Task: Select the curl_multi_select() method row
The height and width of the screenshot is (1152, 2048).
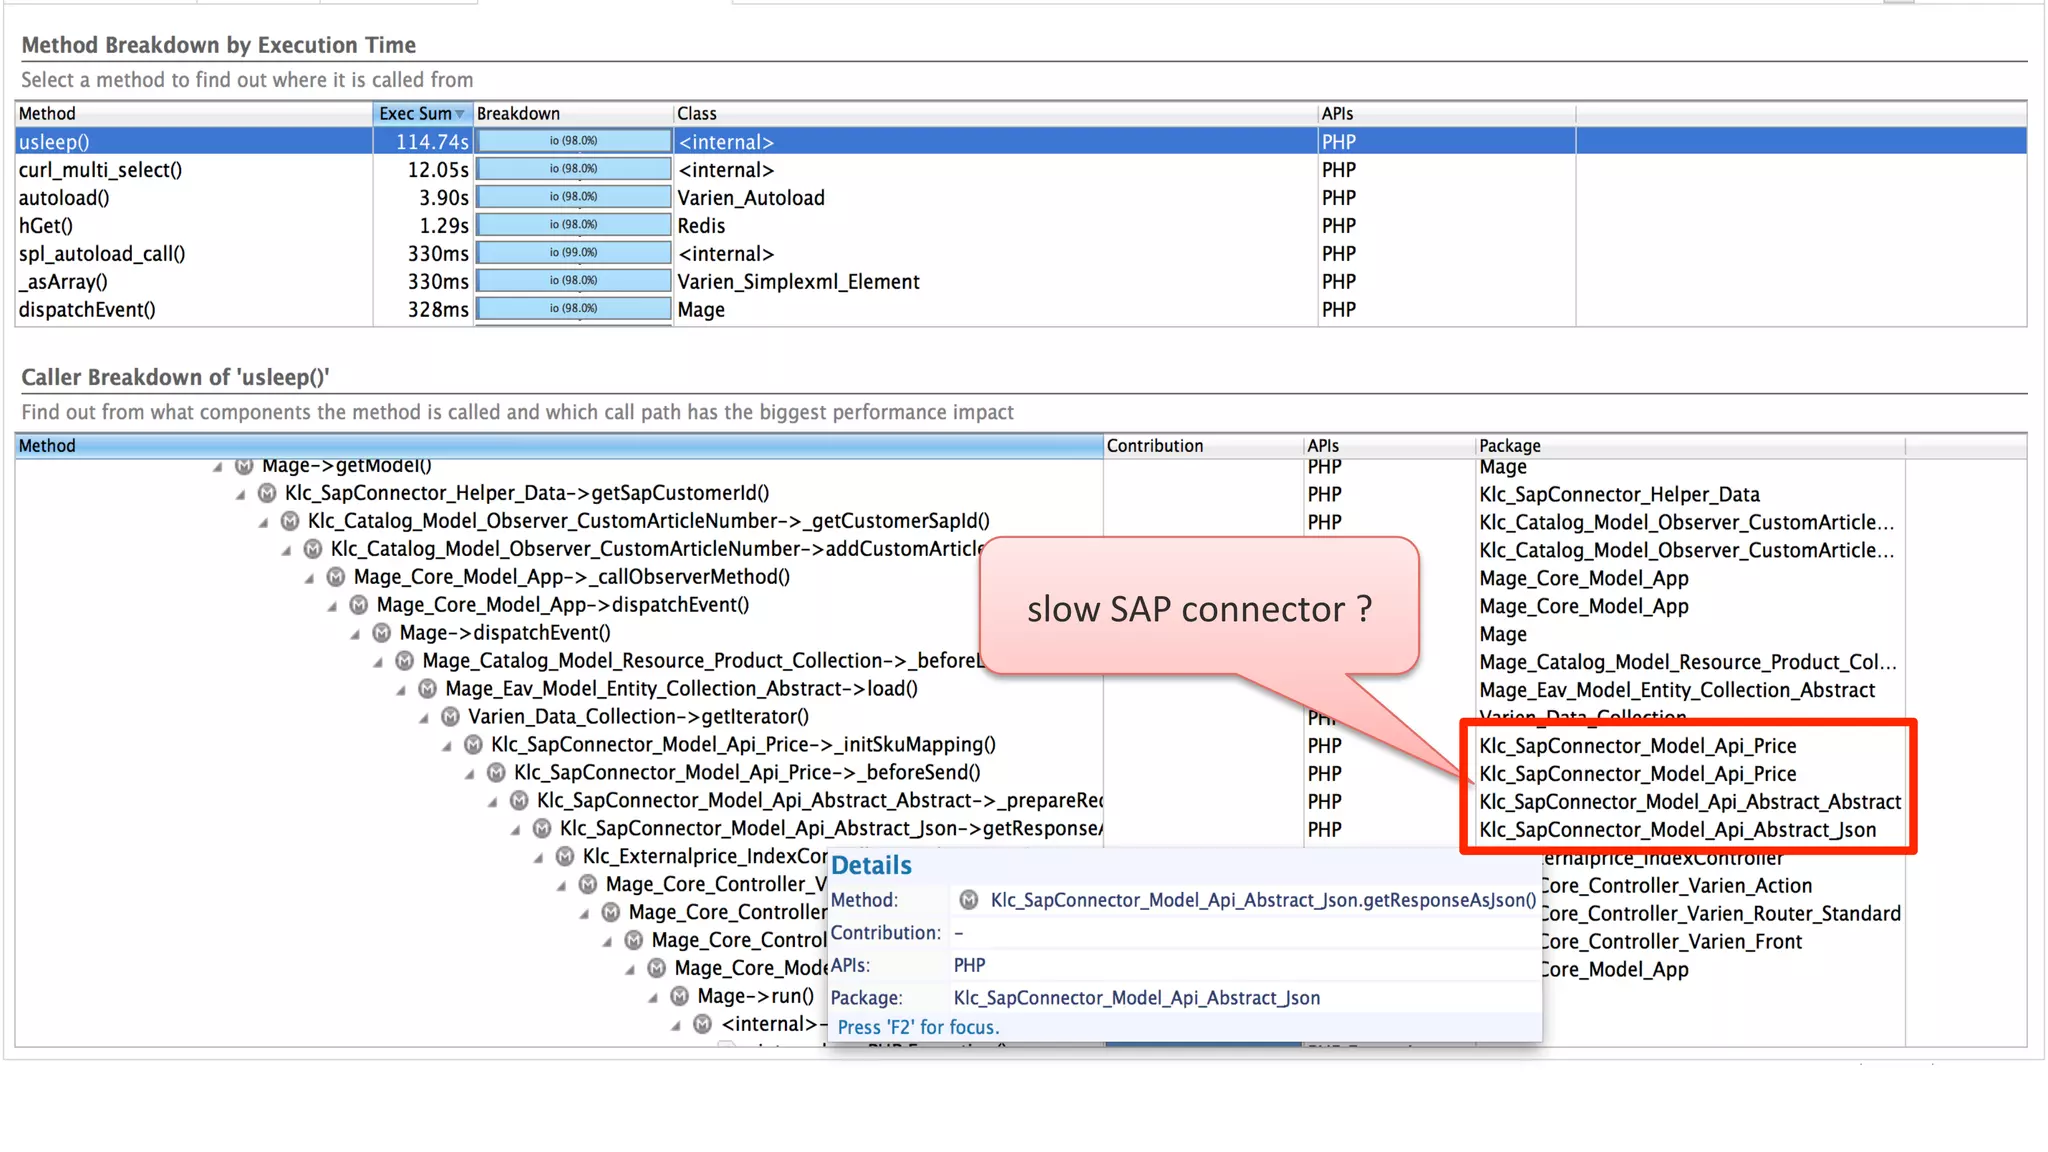Action: (1020, 170)
